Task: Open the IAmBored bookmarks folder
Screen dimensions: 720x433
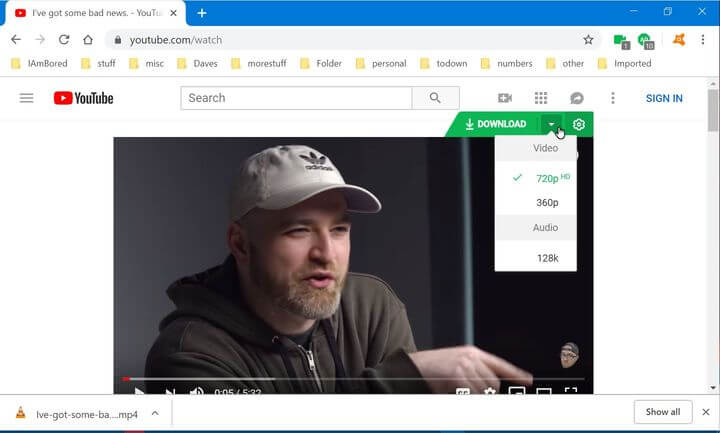Action: pos(39,63)
